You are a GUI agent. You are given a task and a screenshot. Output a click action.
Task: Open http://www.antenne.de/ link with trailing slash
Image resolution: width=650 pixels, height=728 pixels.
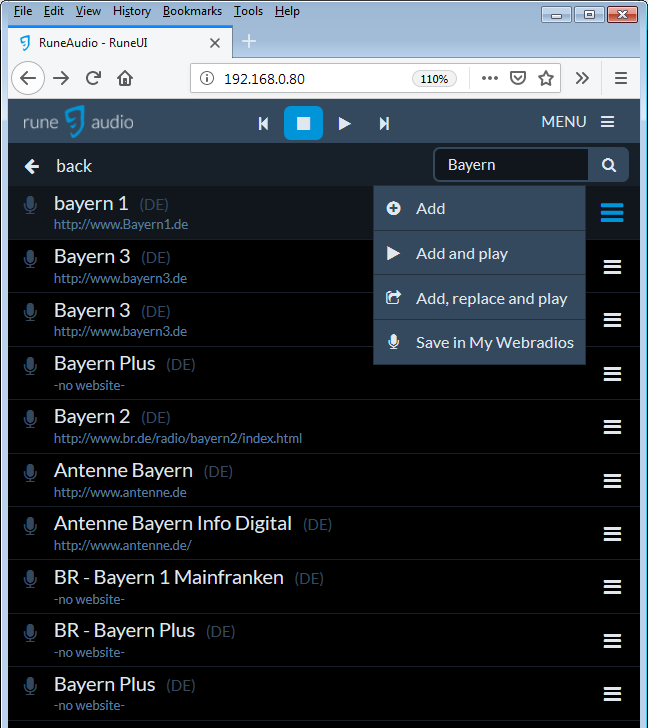123,546
